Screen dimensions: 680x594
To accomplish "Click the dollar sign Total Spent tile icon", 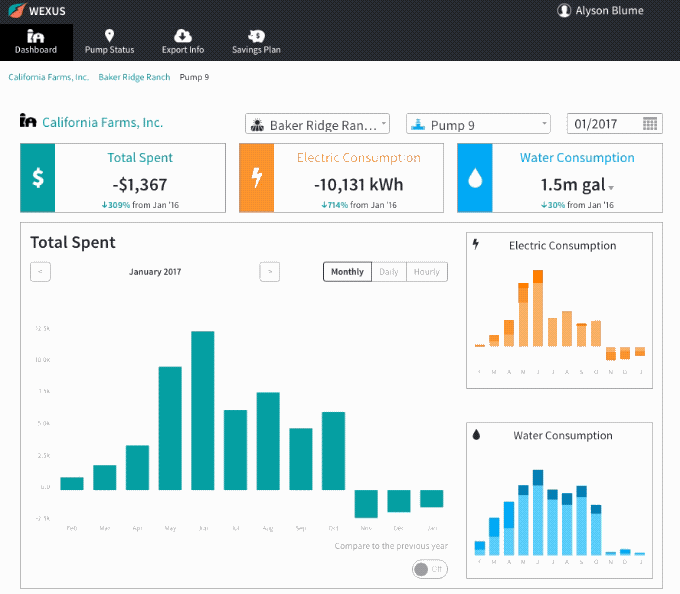I will (x=38, y=178).
